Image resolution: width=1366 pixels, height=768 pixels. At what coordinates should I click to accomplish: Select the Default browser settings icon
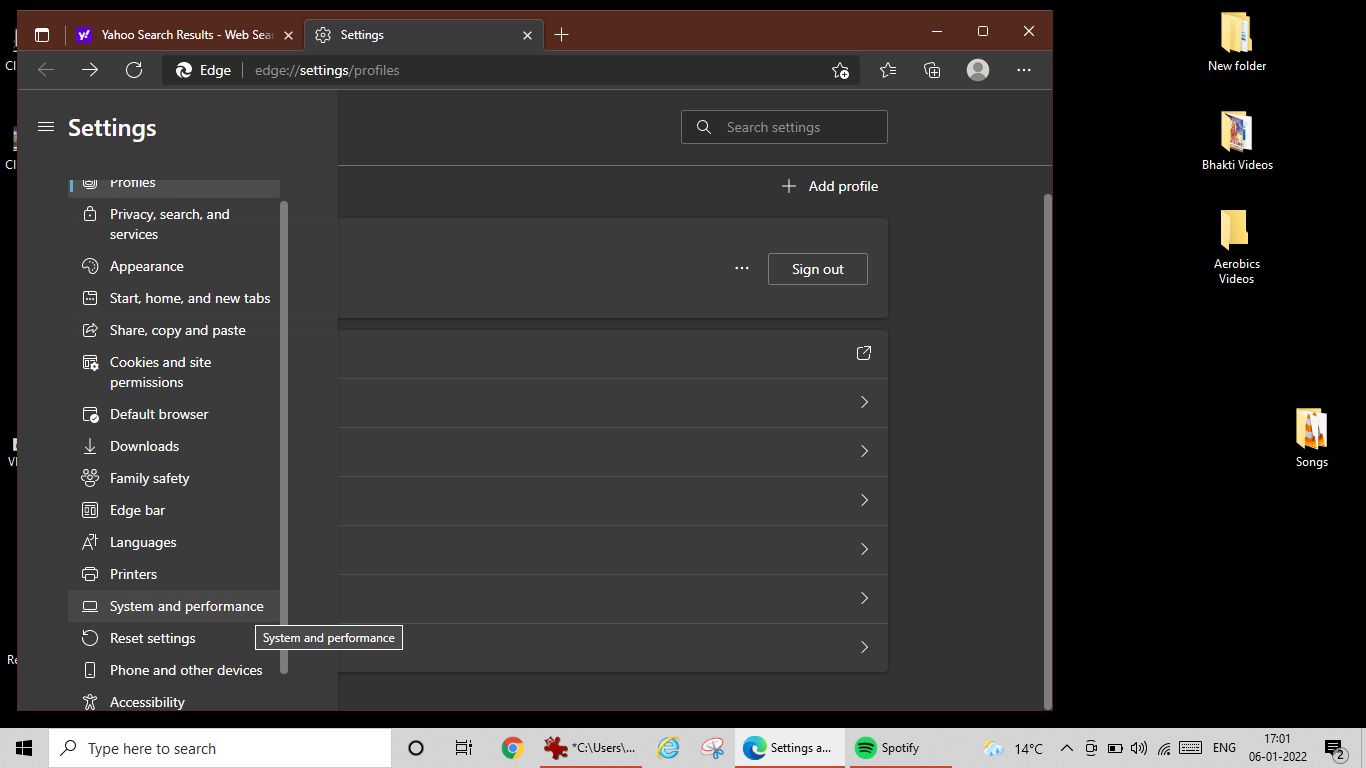88,414
